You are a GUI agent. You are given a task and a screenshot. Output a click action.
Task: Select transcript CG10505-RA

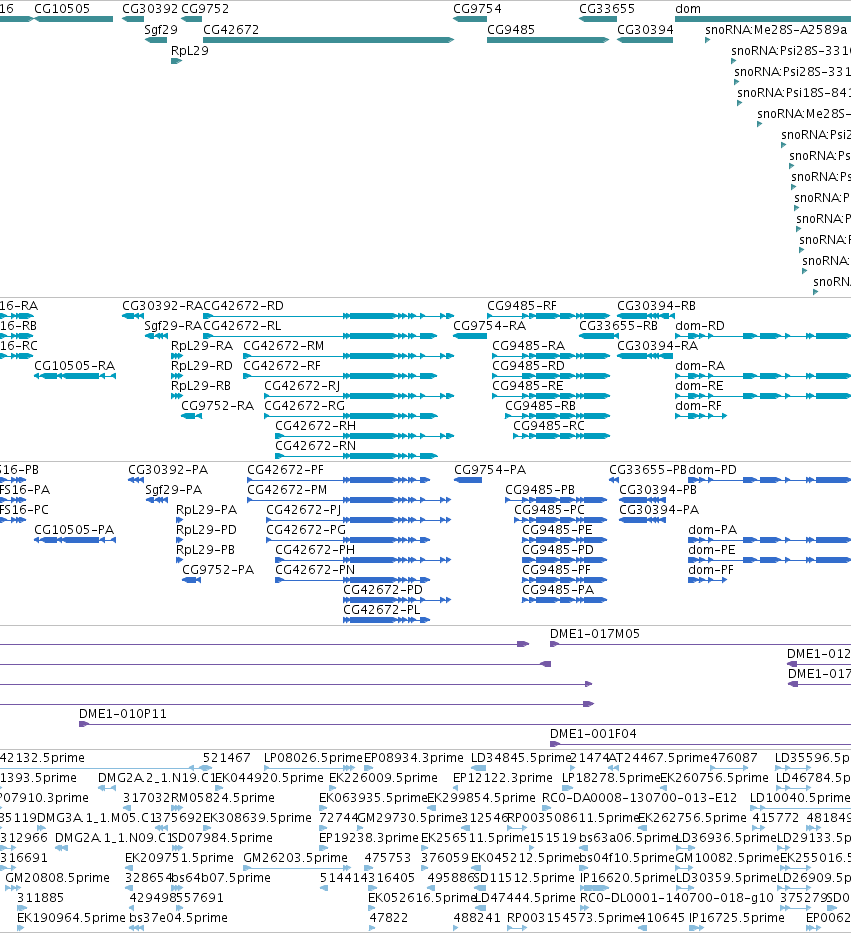(x=75, y=376)
